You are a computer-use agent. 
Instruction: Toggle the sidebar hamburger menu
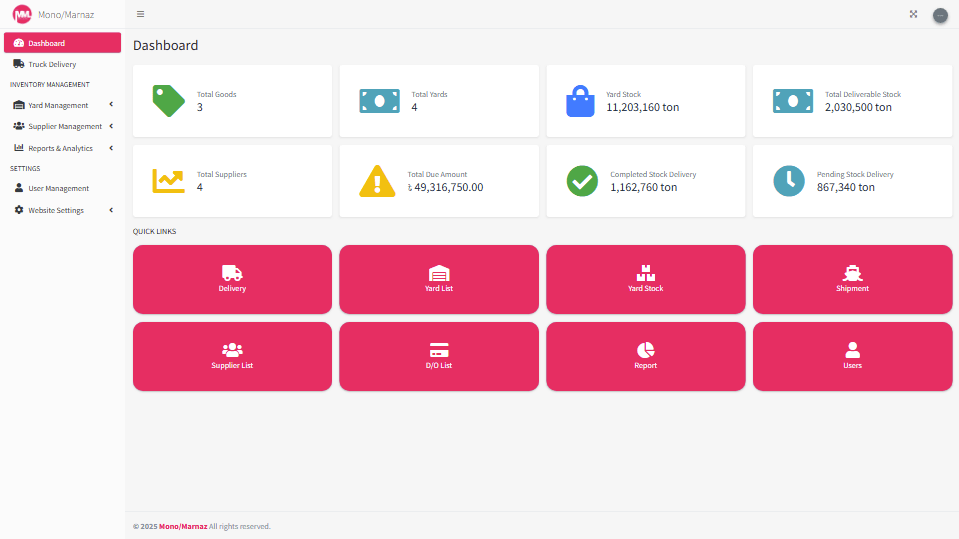141,14
